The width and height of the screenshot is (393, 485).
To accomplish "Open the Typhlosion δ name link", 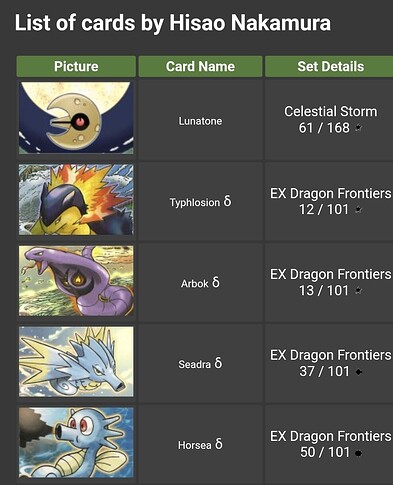I will tap(200, 202).
